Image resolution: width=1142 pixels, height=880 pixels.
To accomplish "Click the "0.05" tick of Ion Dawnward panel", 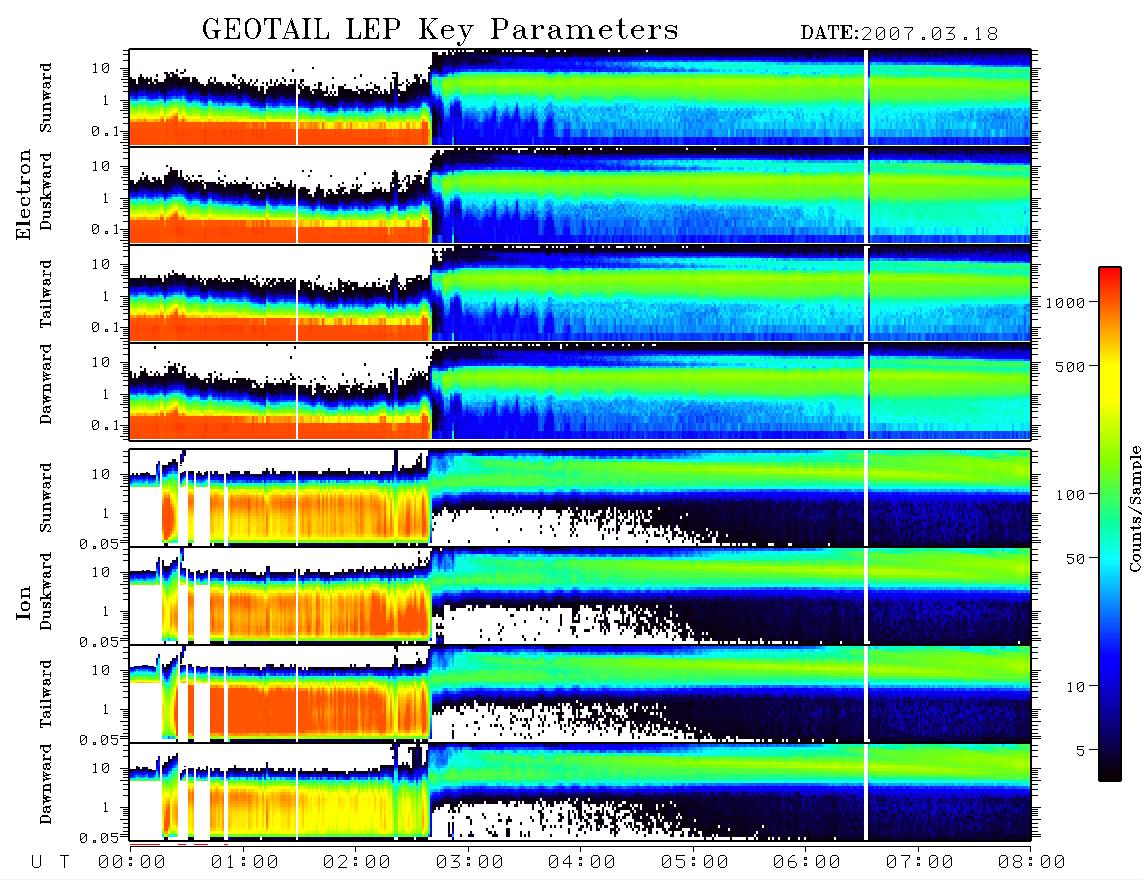I will click(x=99, y=838).
